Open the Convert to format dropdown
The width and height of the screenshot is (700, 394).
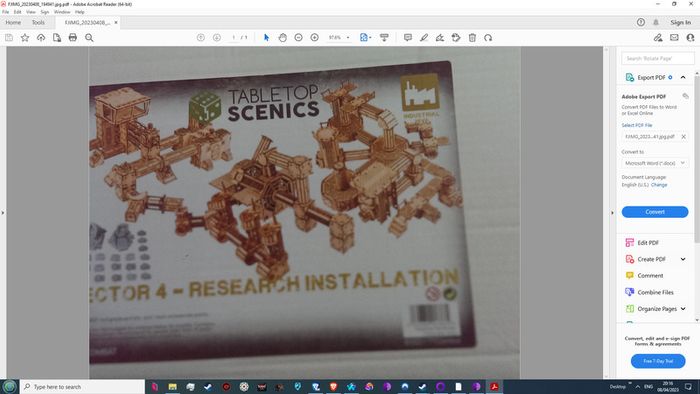654,163
